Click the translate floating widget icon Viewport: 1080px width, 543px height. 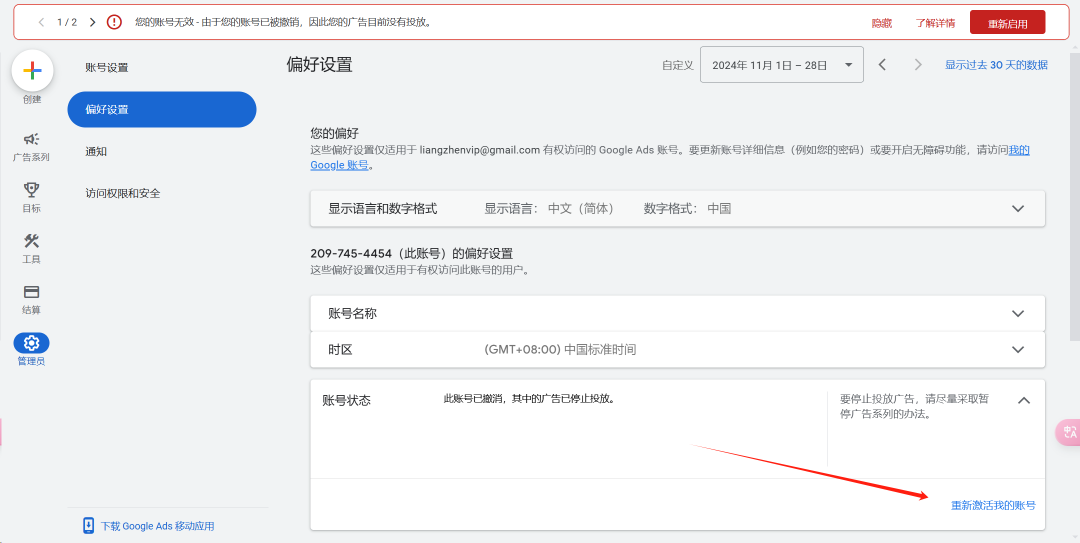click(1069, 432)
